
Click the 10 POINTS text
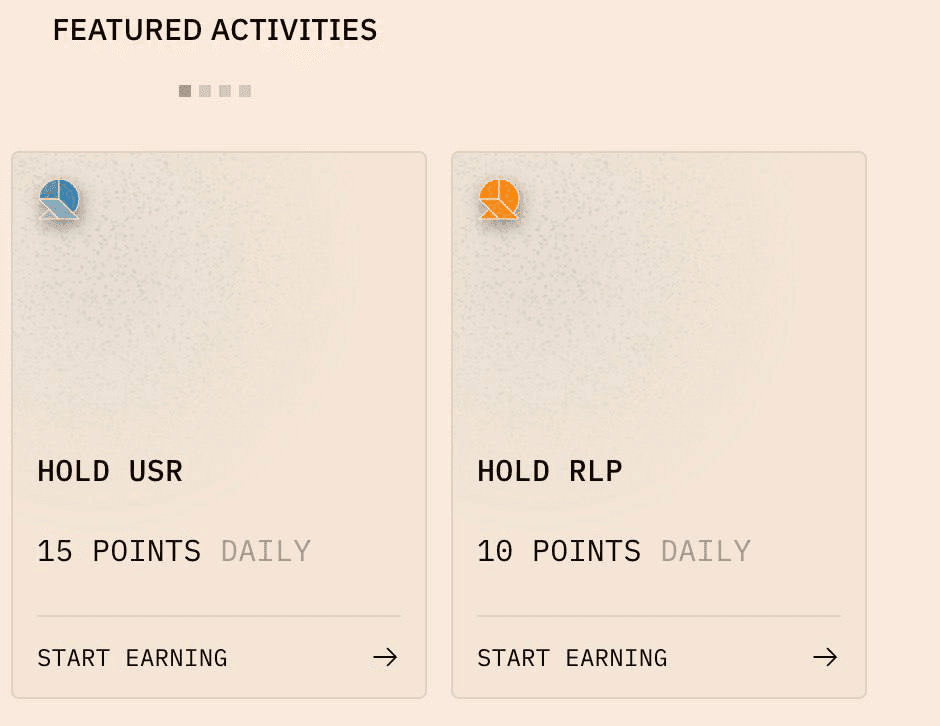pyautogui.click(x=559, y=551)
